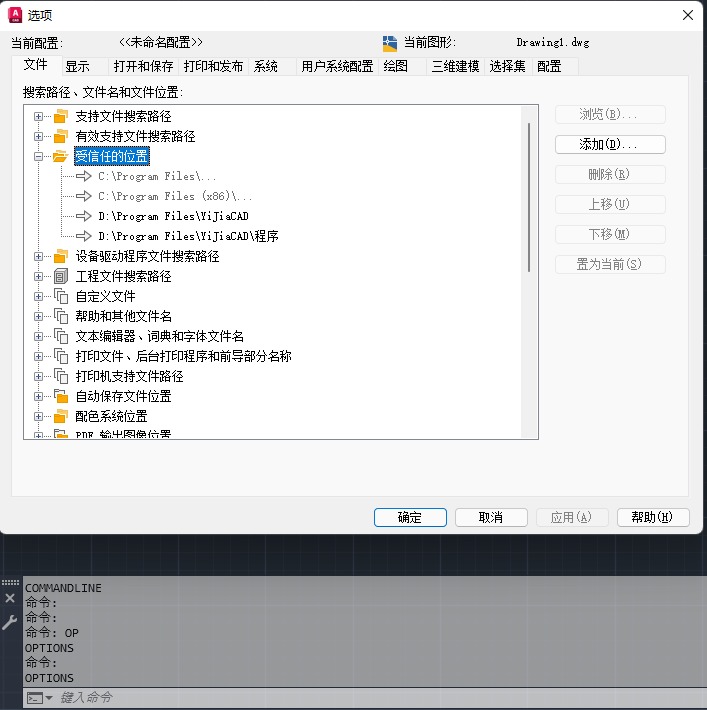Click the drawing icon next to 当前图形

coord(390,43)
